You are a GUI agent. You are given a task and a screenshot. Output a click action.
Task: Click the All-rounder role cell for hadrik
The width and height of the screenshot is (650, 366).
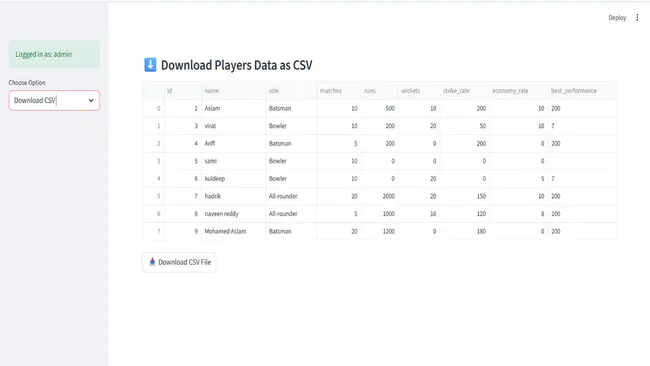(291, 196)
